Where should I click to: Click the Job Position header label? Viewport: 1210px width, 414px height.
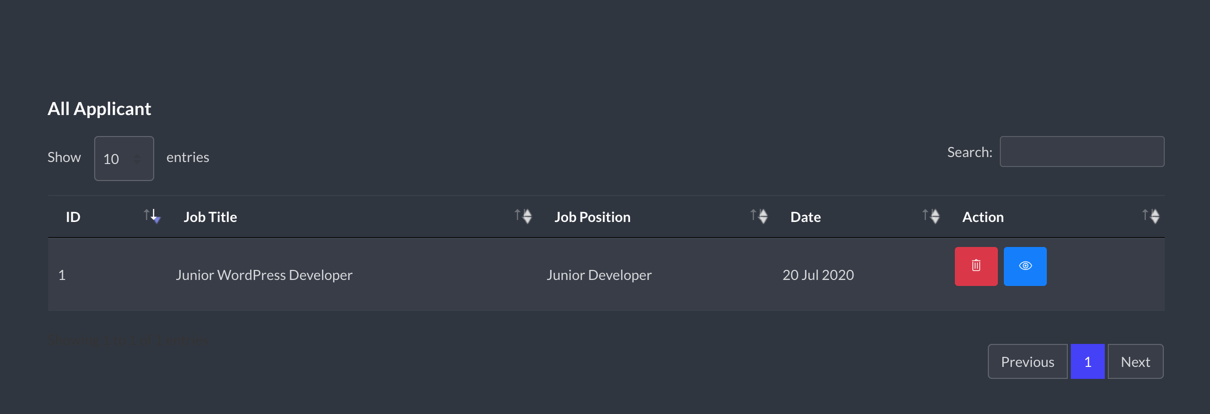coord(592,217)
